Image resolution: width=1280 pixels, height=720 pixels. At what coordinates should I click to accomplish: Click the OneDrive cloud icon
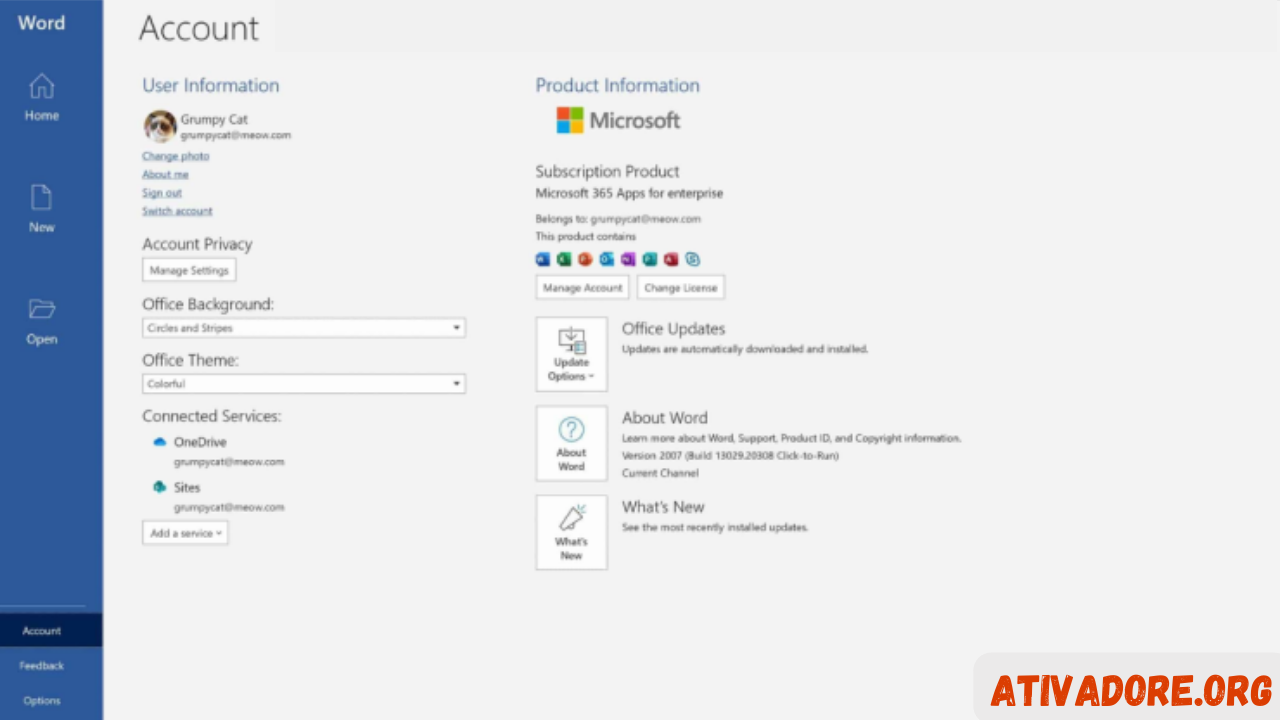pos(159,441)
